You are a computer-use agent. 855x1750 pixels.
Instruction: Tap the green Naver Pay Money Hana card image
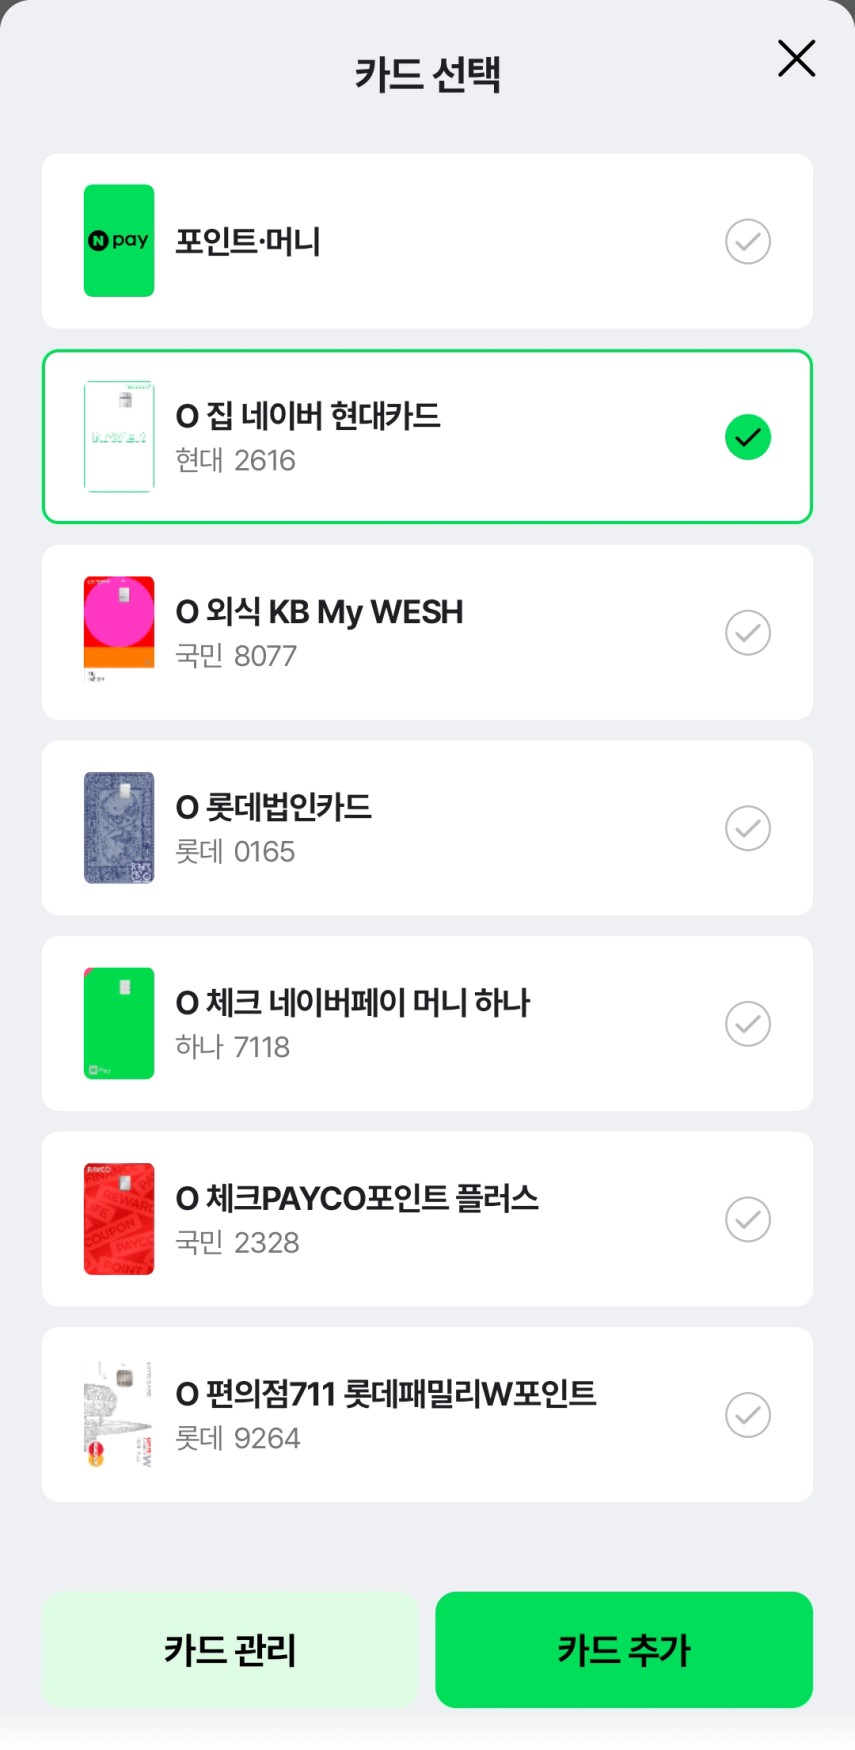tap(119, 1023)
